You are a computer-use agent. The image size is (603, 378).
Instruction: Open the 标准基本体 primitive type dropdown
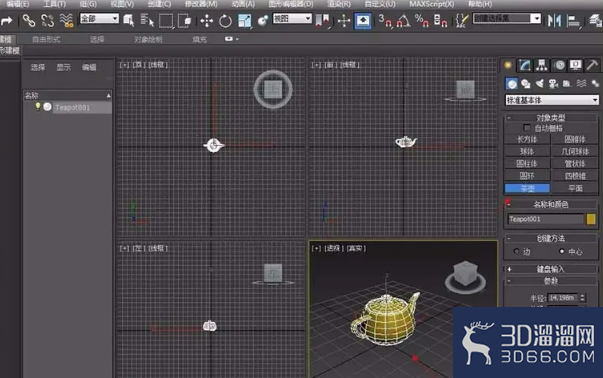coord(552,100)
